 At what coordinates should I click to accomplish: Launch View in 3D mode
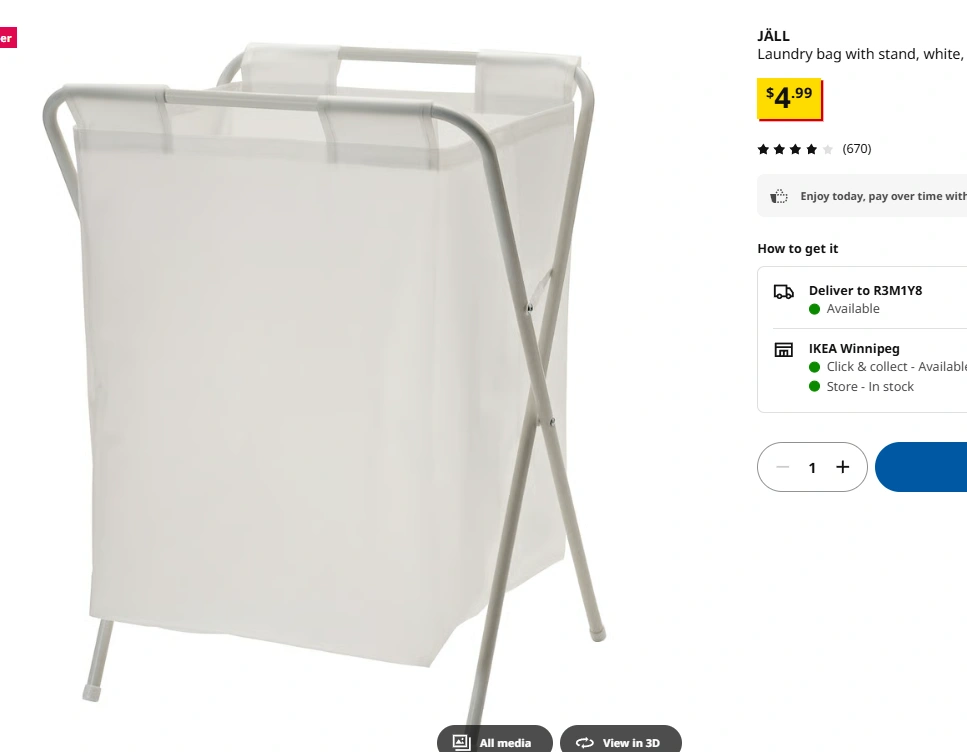point(620,741)
